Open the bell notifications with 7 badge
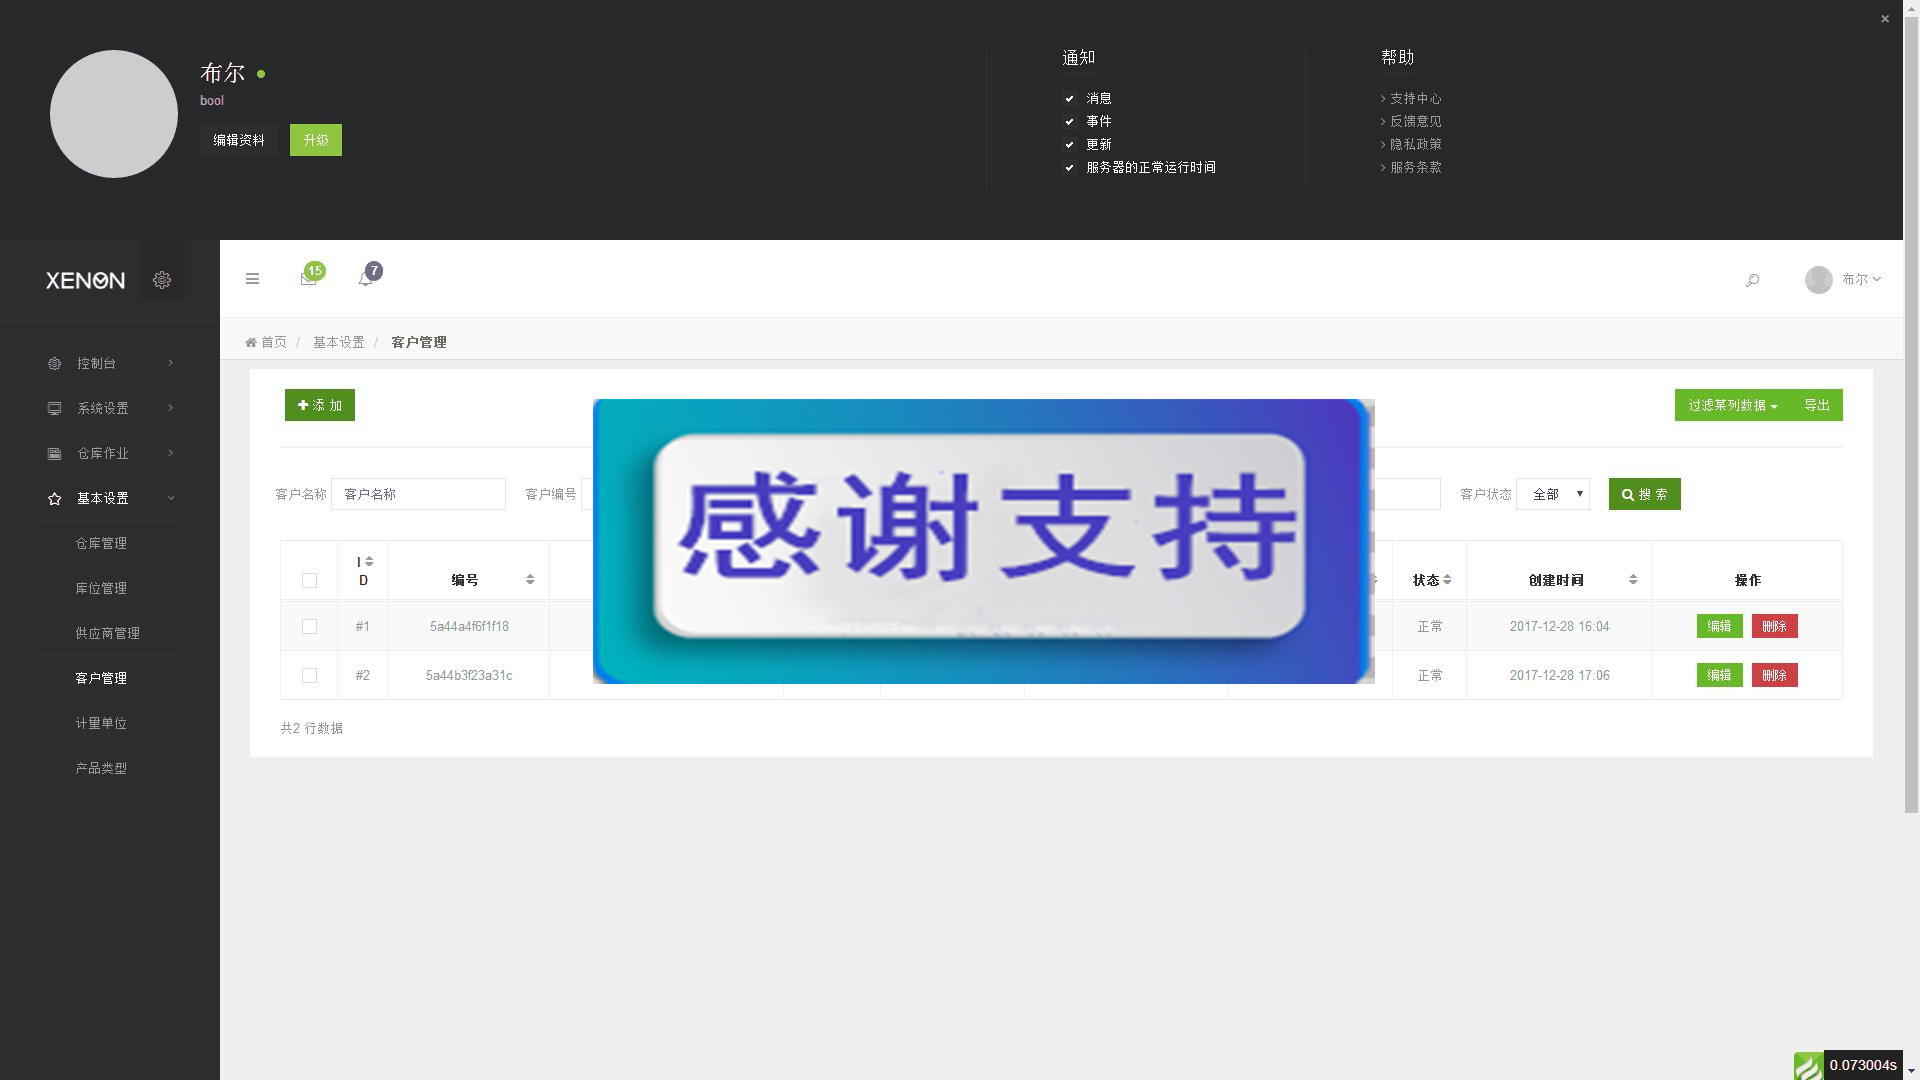This screenshot has height=1080, width=1920. pyautogui.click(x=366, y=279)
